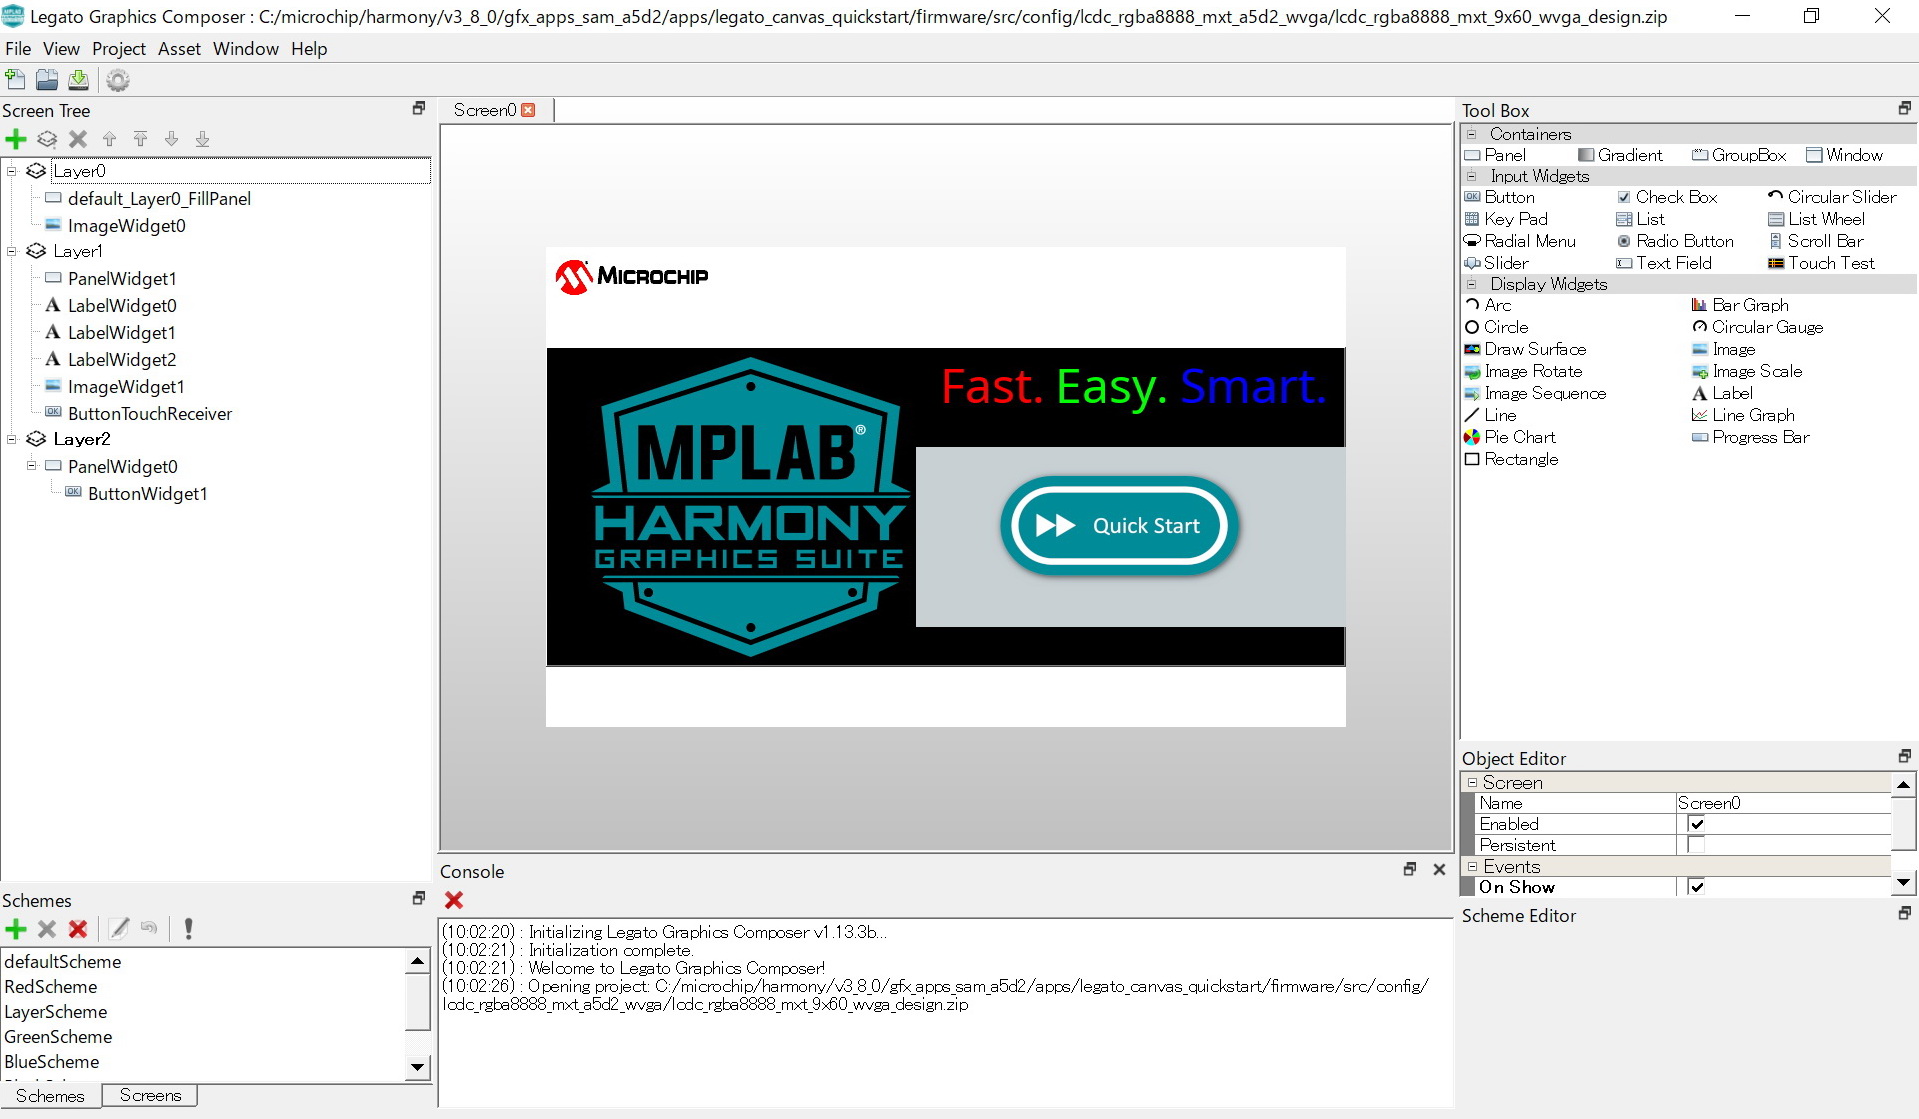Select RedScheme in schemes list

coord(51,987)
